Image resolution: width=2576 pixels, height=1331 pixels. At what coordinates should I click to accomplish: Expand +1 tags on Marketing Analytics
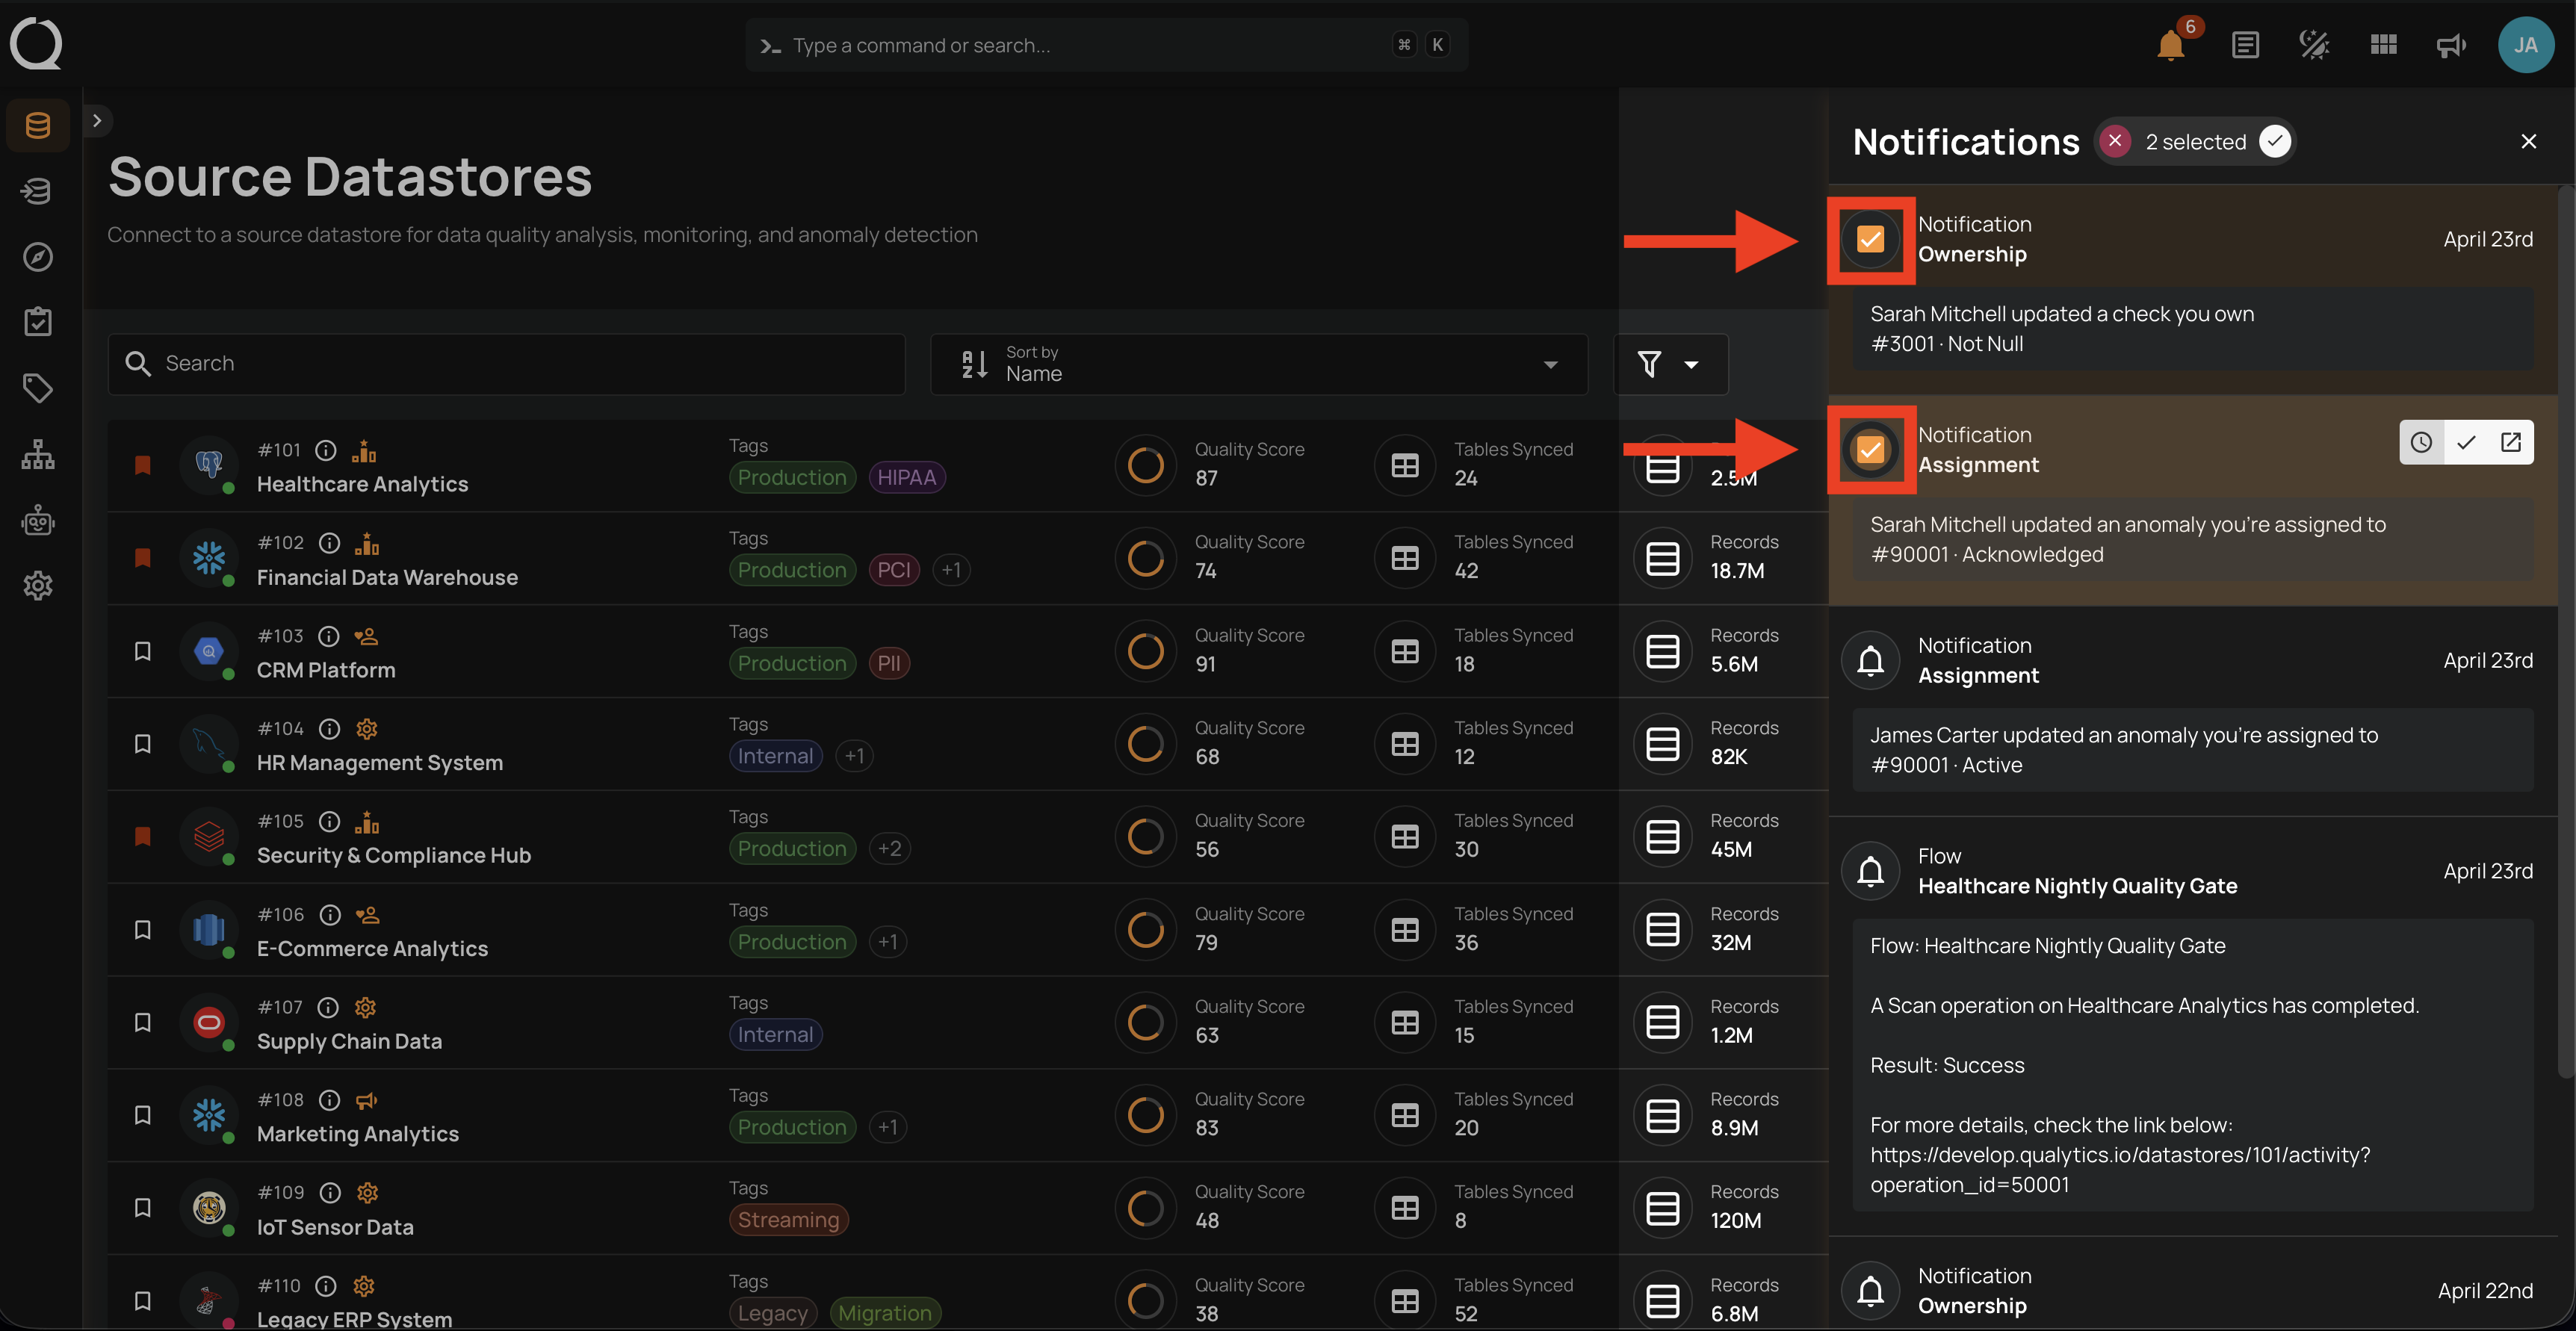[x=888, y=1127]
